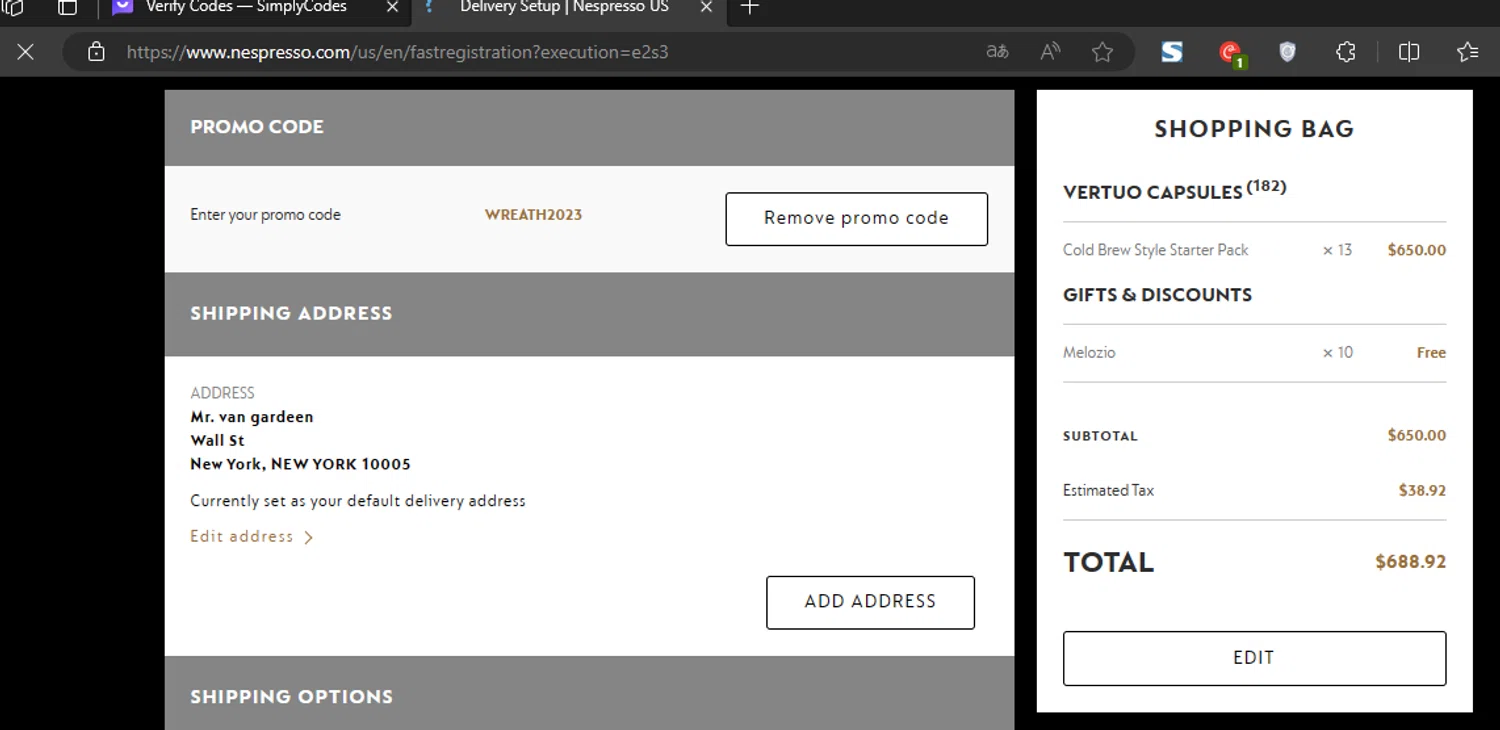The width and height of the screenshot is (1500, 730).
Task: Click the total amount $688.92
Action: coord(1410,562)
